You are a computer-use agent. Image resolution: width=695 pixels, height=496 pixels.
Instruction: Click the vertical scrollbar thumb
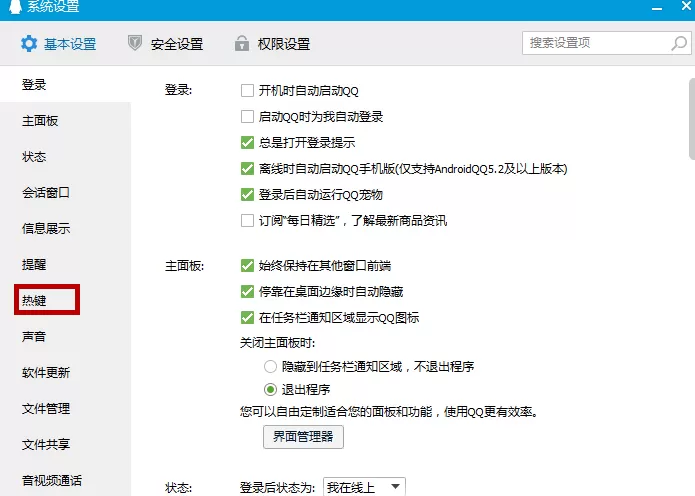692,118
